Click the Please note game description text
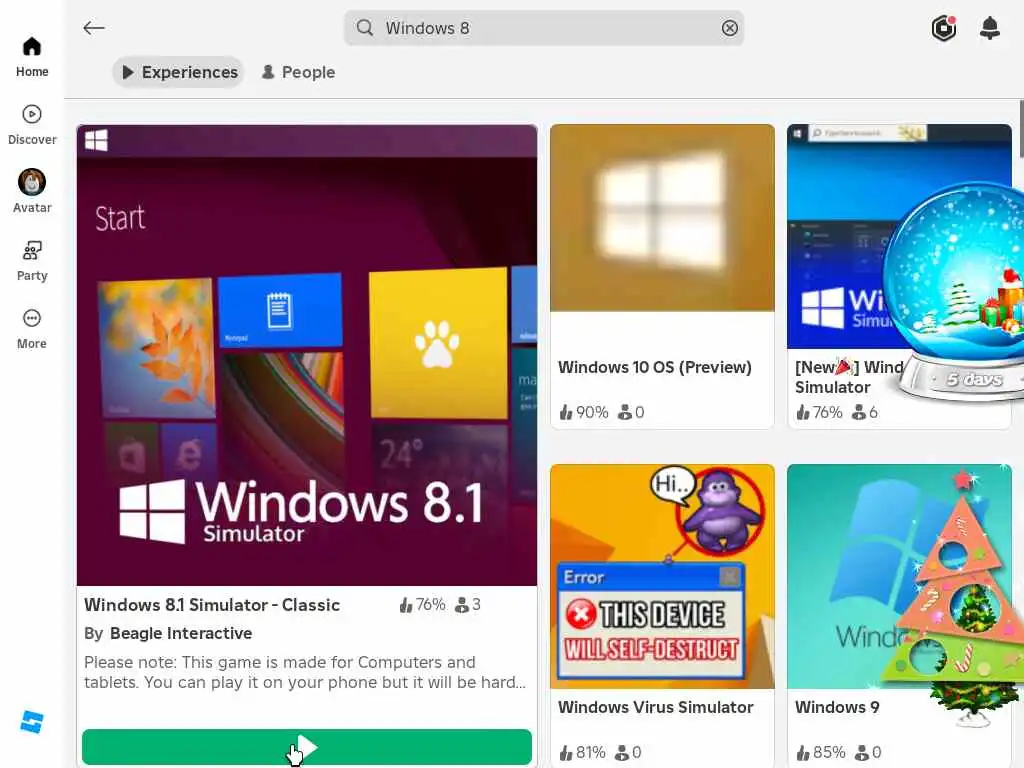The width and height of the screenshot is (1024, 768). (x=305, y=672)
